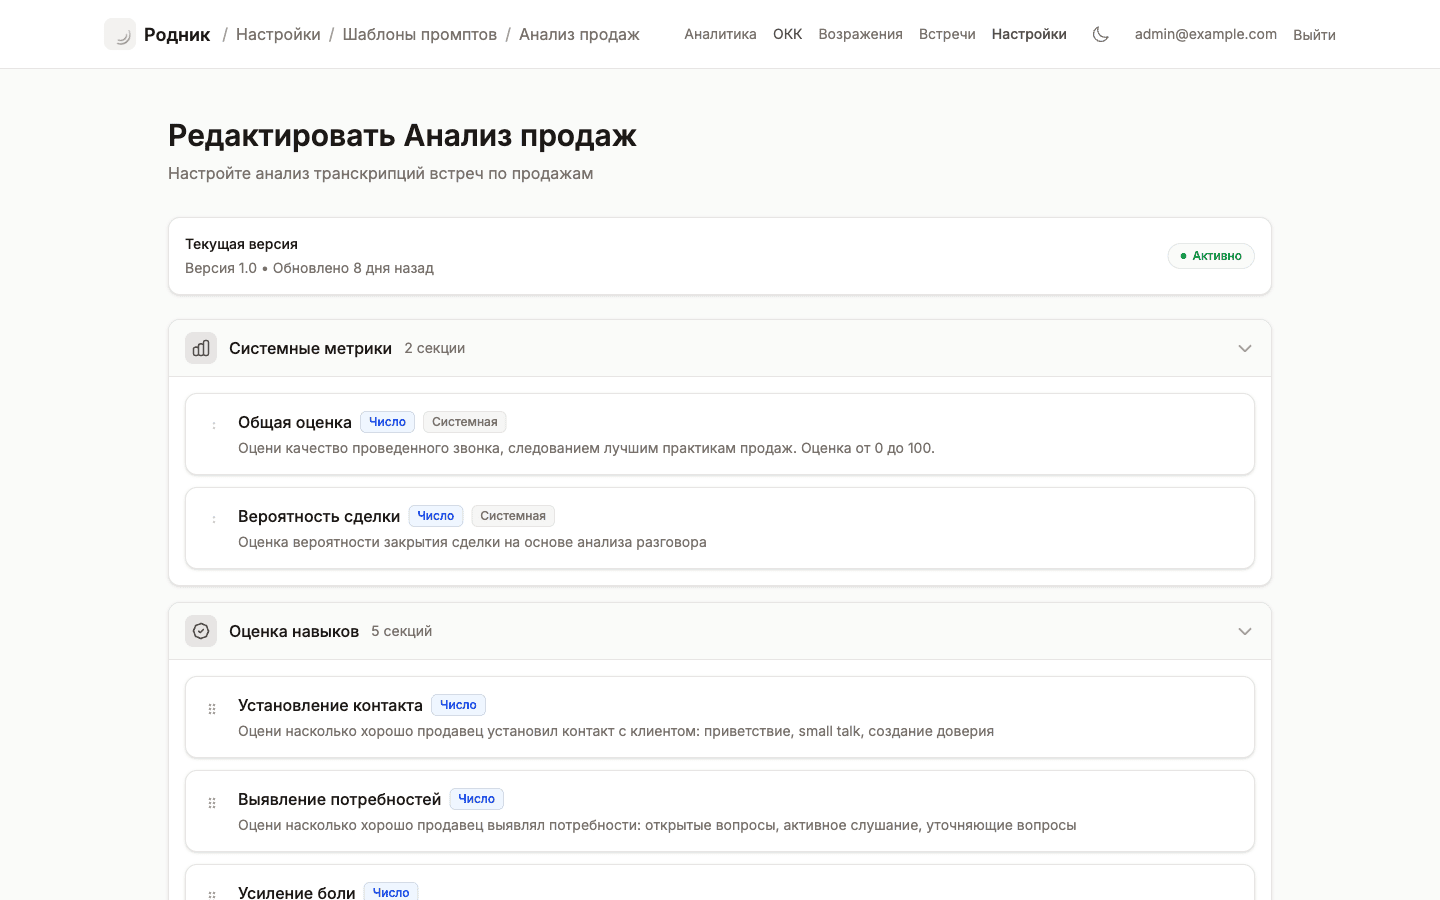
Task: Click the drag handle next to Вероятность сделки
Action: click(x=213, y=517)
